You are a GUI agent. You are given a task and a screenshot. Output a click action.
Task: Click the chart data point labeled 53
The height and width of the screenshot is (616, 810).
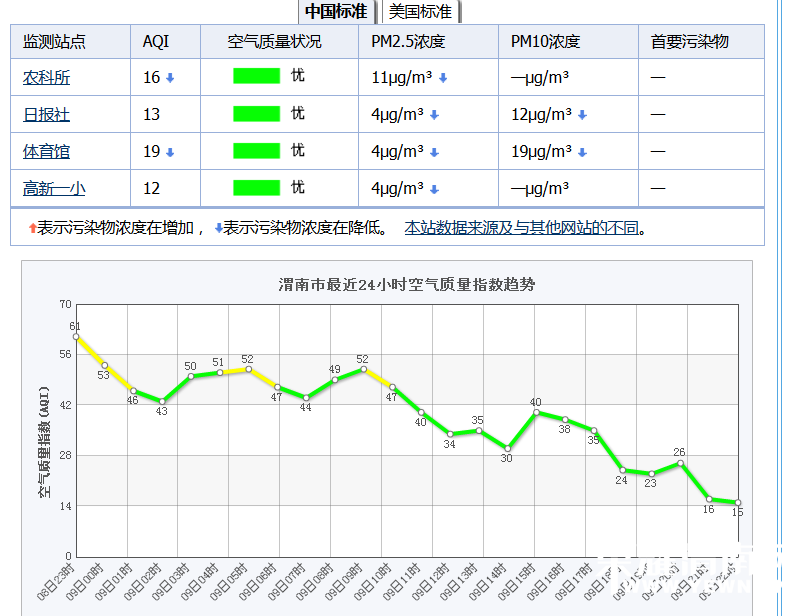coord(105,365)
